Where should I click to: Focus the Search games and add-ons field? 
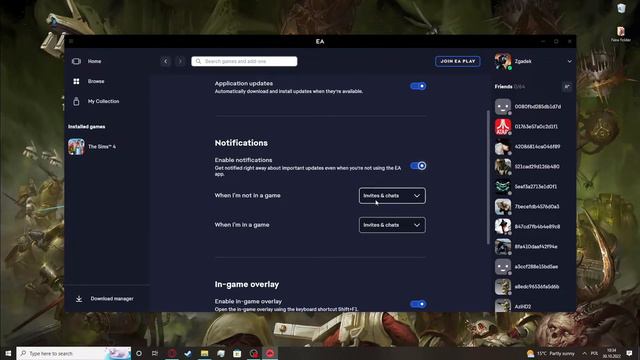tap(244, 61)
